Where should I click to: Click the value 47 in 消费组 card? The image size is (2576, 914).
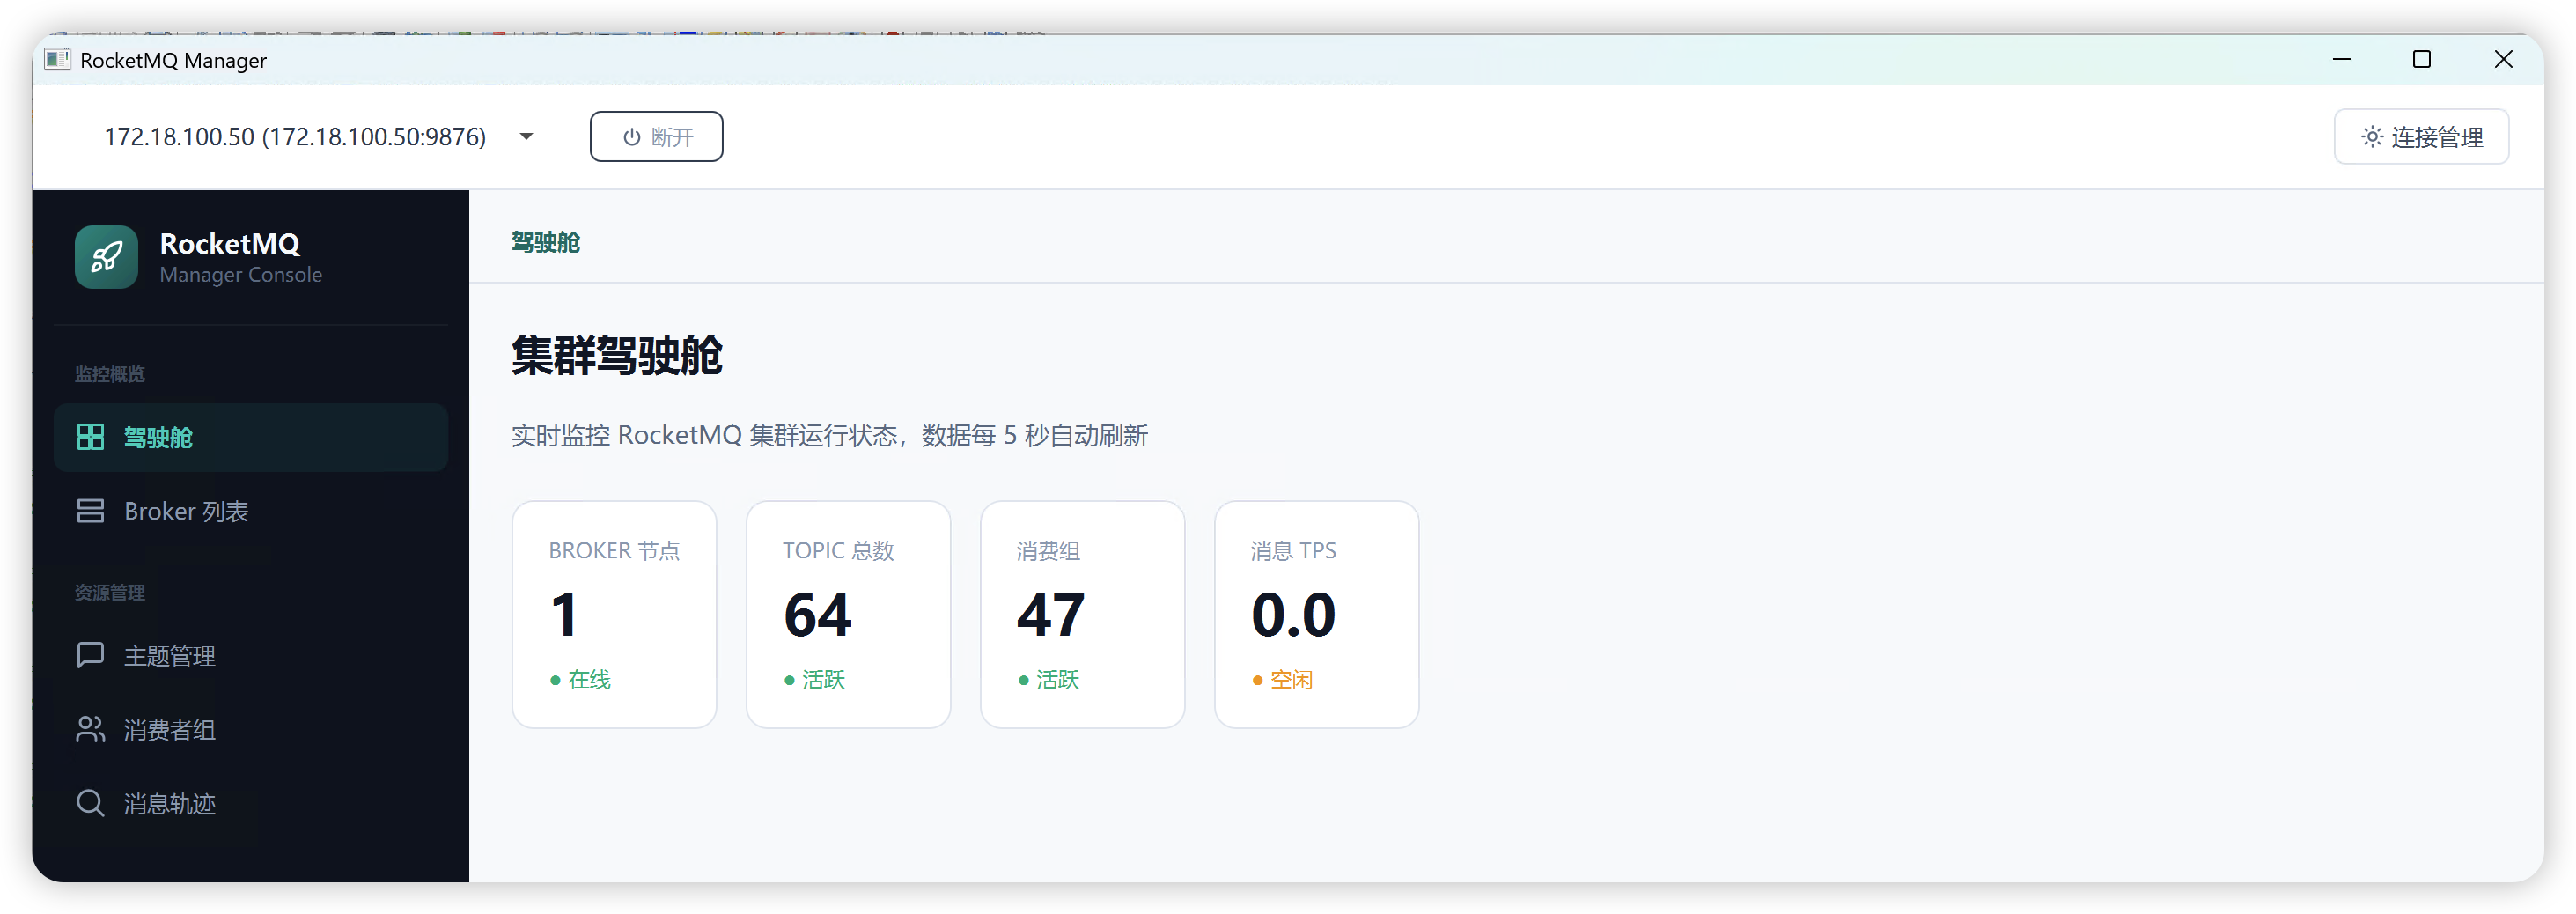coord(1051,614)
